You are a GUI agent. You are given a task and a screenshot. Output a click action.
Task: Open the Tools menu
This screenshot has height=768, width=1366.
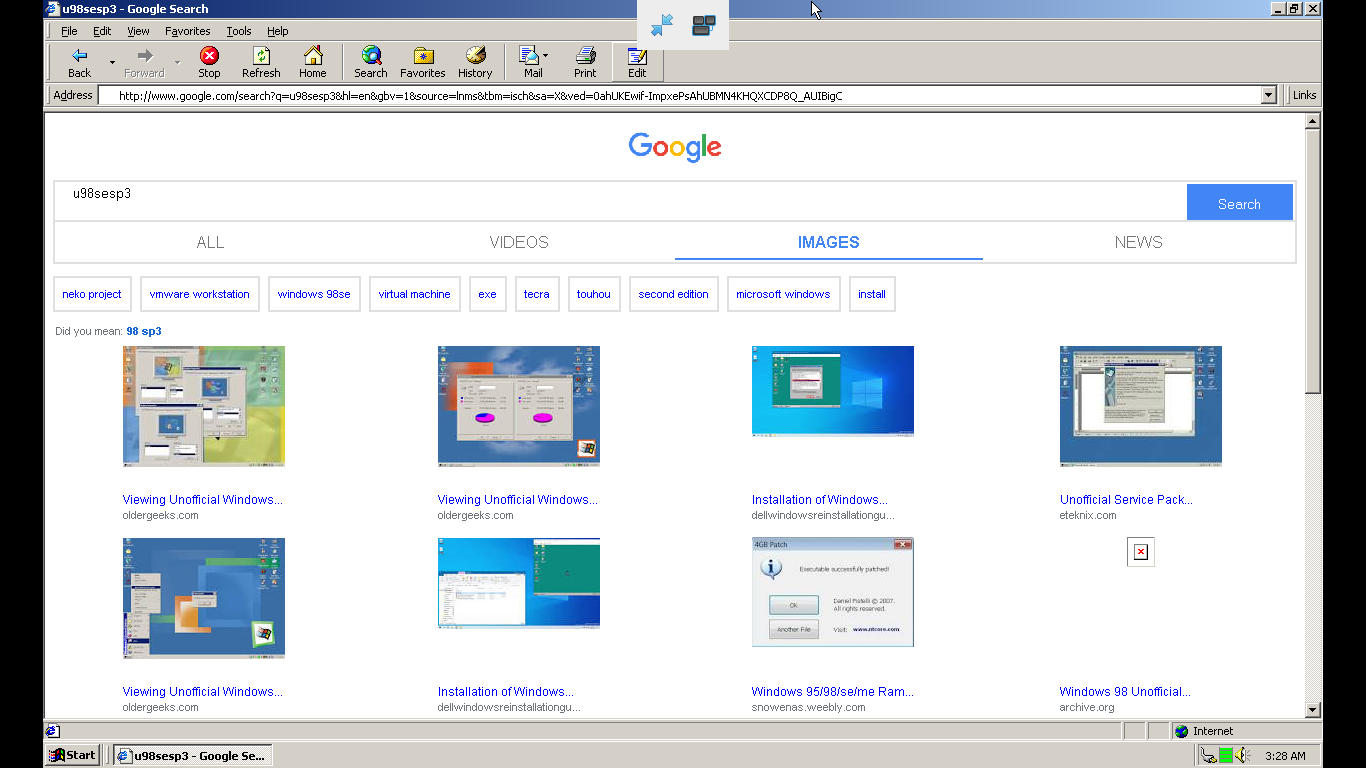tap(239, 31)
